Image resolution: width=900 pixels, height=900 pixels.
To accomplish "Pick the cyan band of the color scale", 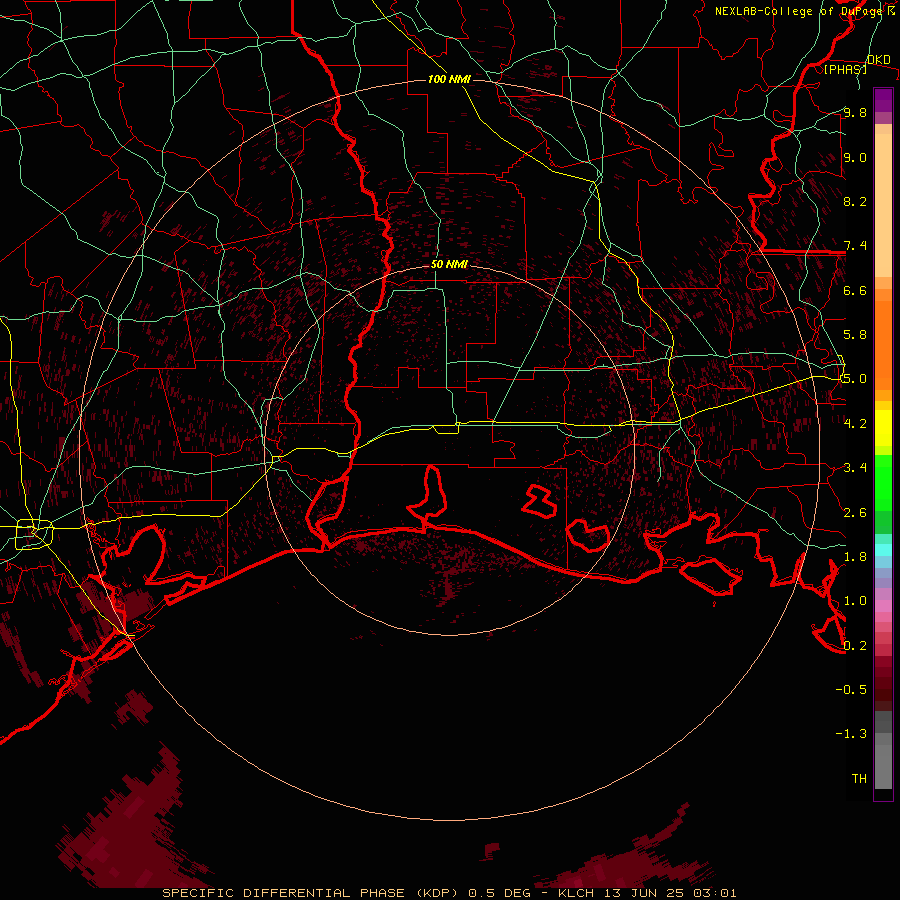I will click(883, 550).
